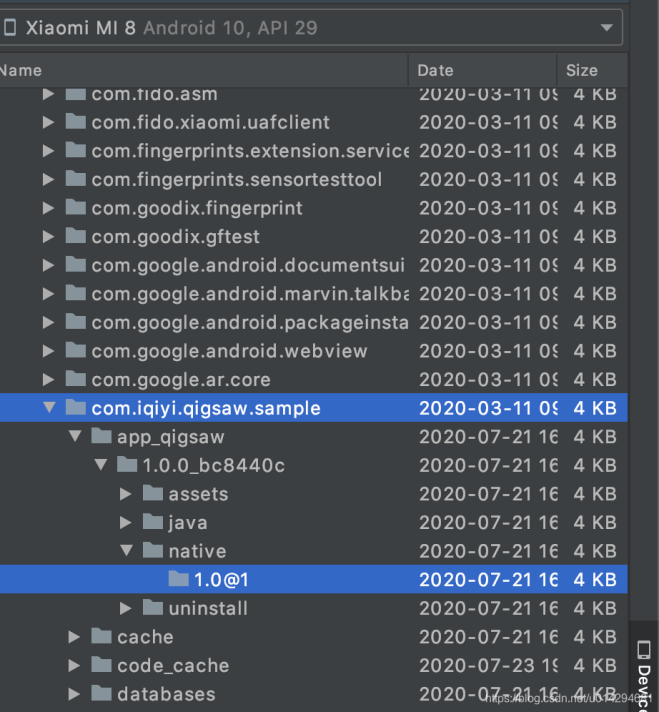Expand the com.google.android.webview folder
Viewport: 659px width, 712px height.
coord(48,351)
